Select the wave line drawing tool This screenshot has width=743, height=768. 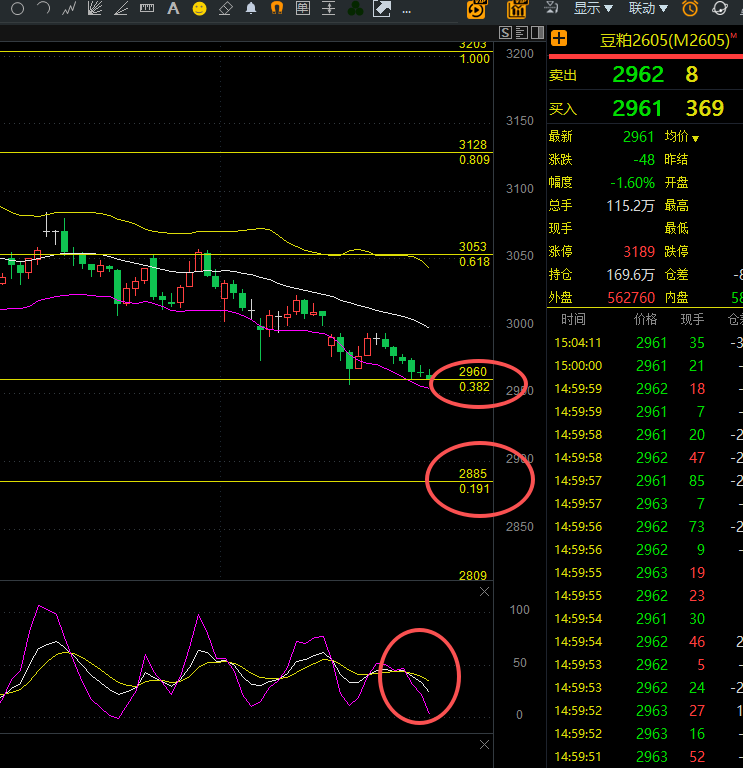point(69,8)
